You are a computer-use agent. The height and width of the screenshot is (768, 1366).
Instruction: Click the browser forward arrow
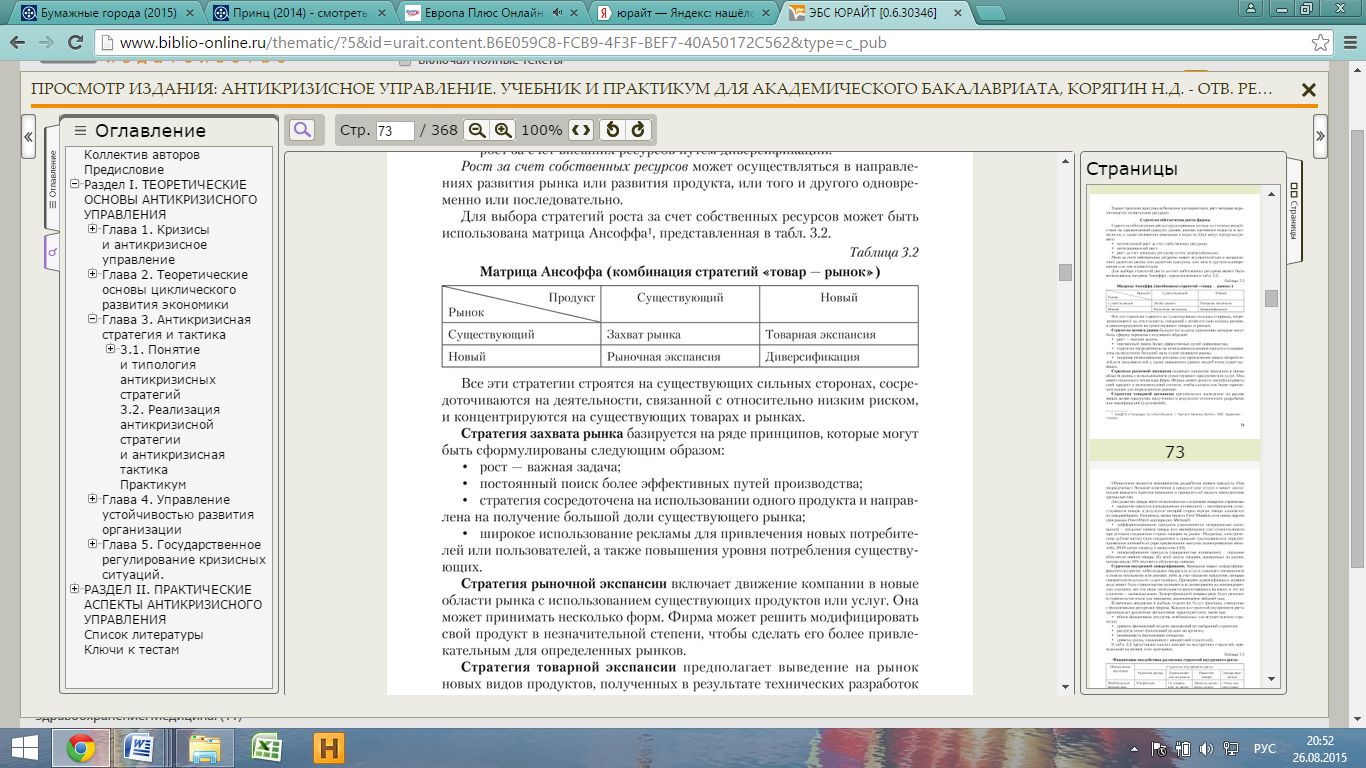[x=46, y=43]
